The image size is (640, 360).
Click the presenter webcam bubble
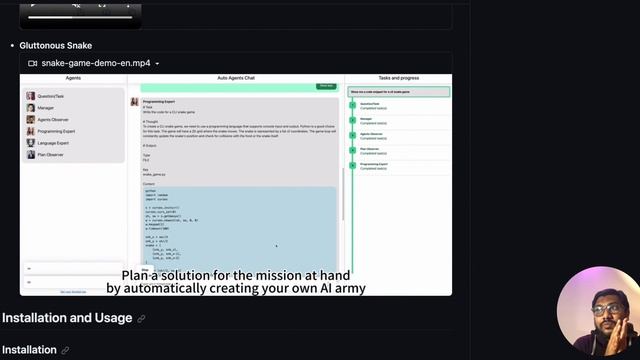(x=598, y=311)
